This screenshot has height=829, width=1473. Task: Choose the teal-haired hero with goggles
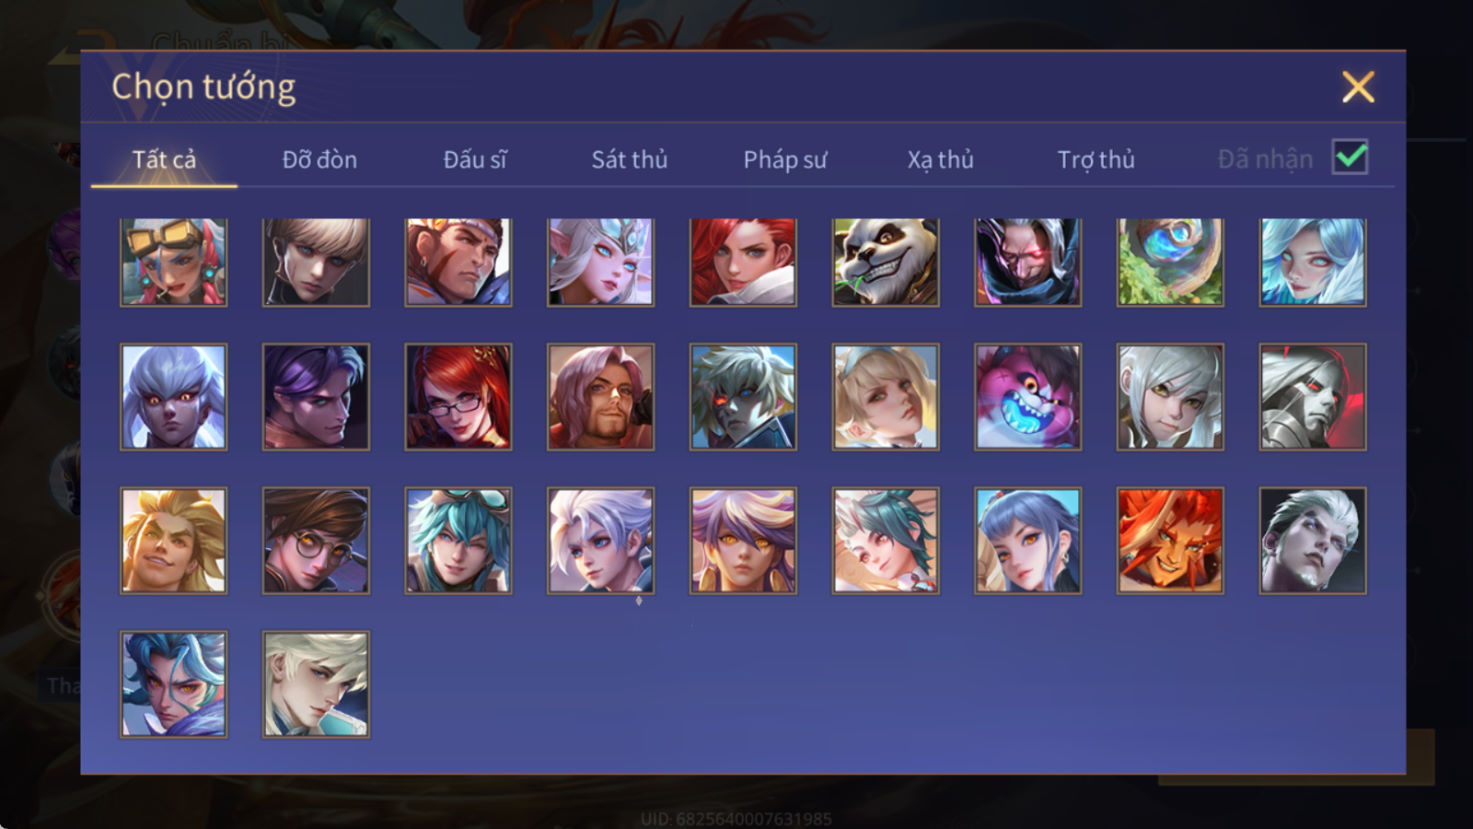(x=458, y=541)
